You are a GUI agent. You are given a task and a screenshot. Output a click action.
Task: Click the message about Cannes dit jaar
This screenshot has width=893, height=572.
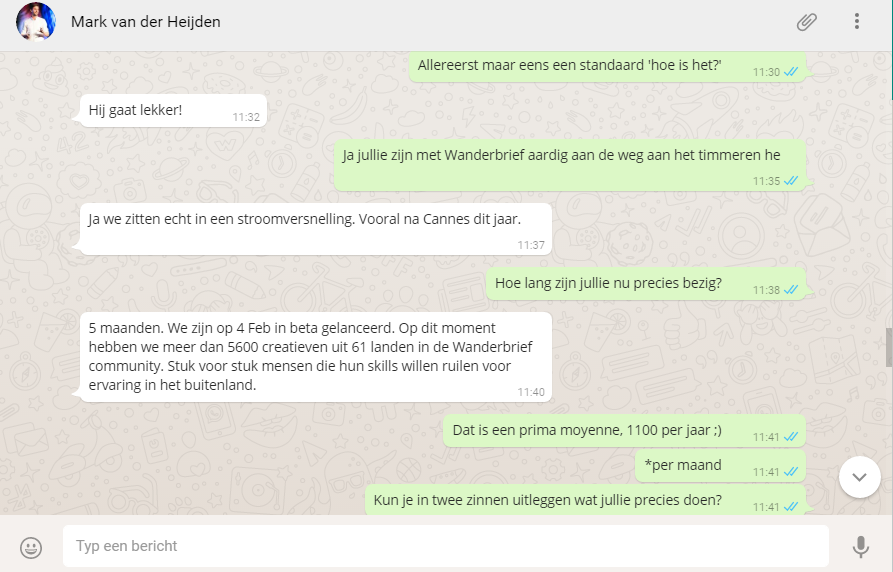pos(316,228)
